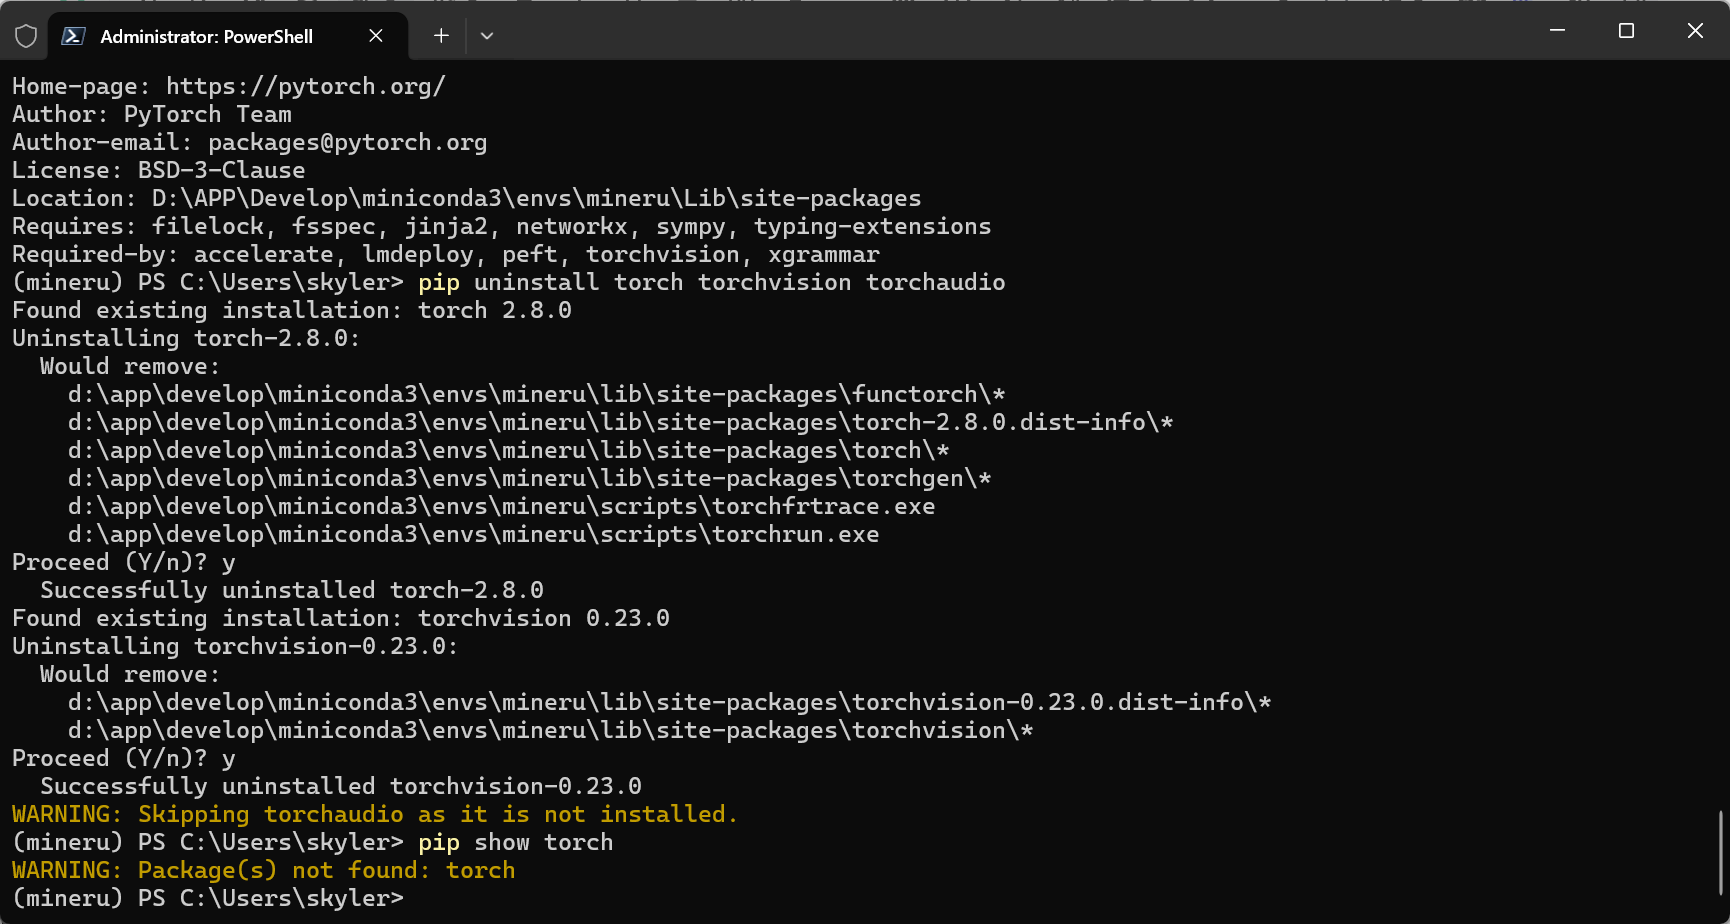
Task: Click the 'pip uninstall torch torchvision torchaudio' command
Action: 711,282
